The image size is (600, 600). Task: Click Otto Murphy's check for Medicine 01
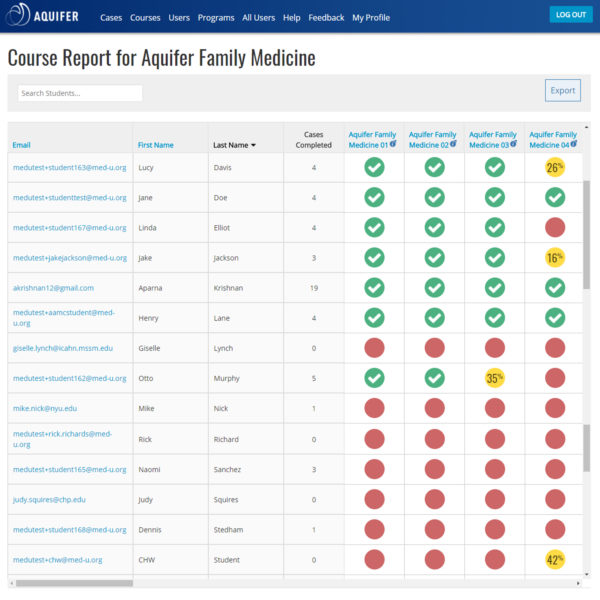click(374, 378)
